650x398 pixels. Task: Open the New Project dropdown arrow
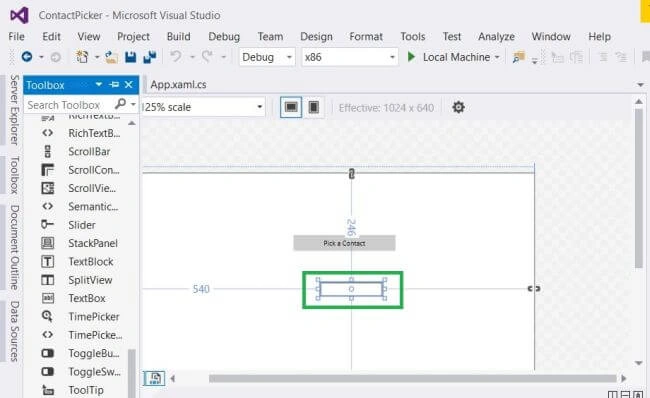tap(97, 57)
